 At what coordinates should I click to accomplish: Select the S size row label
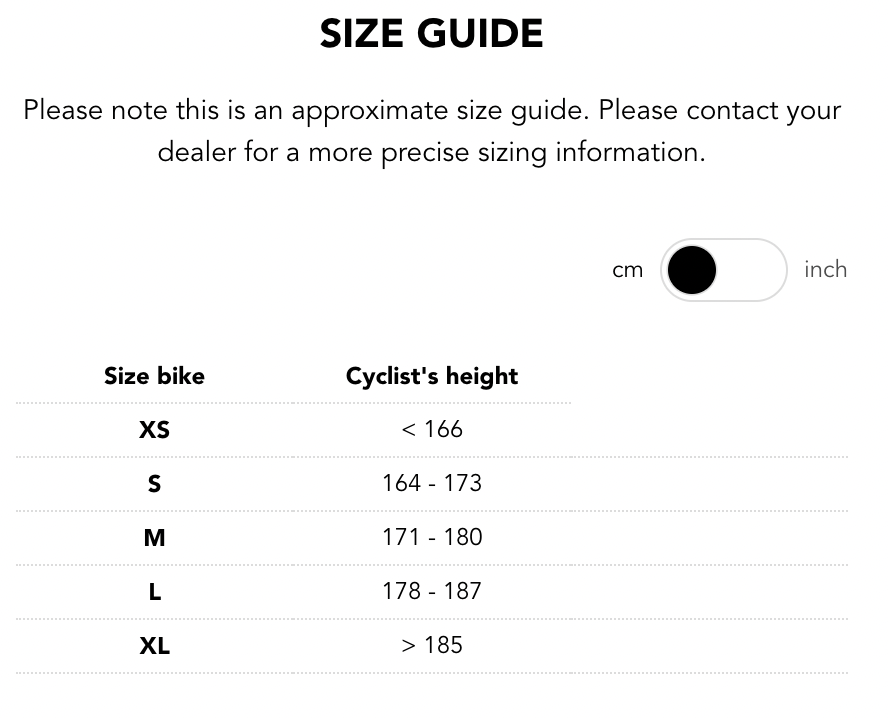154,484
